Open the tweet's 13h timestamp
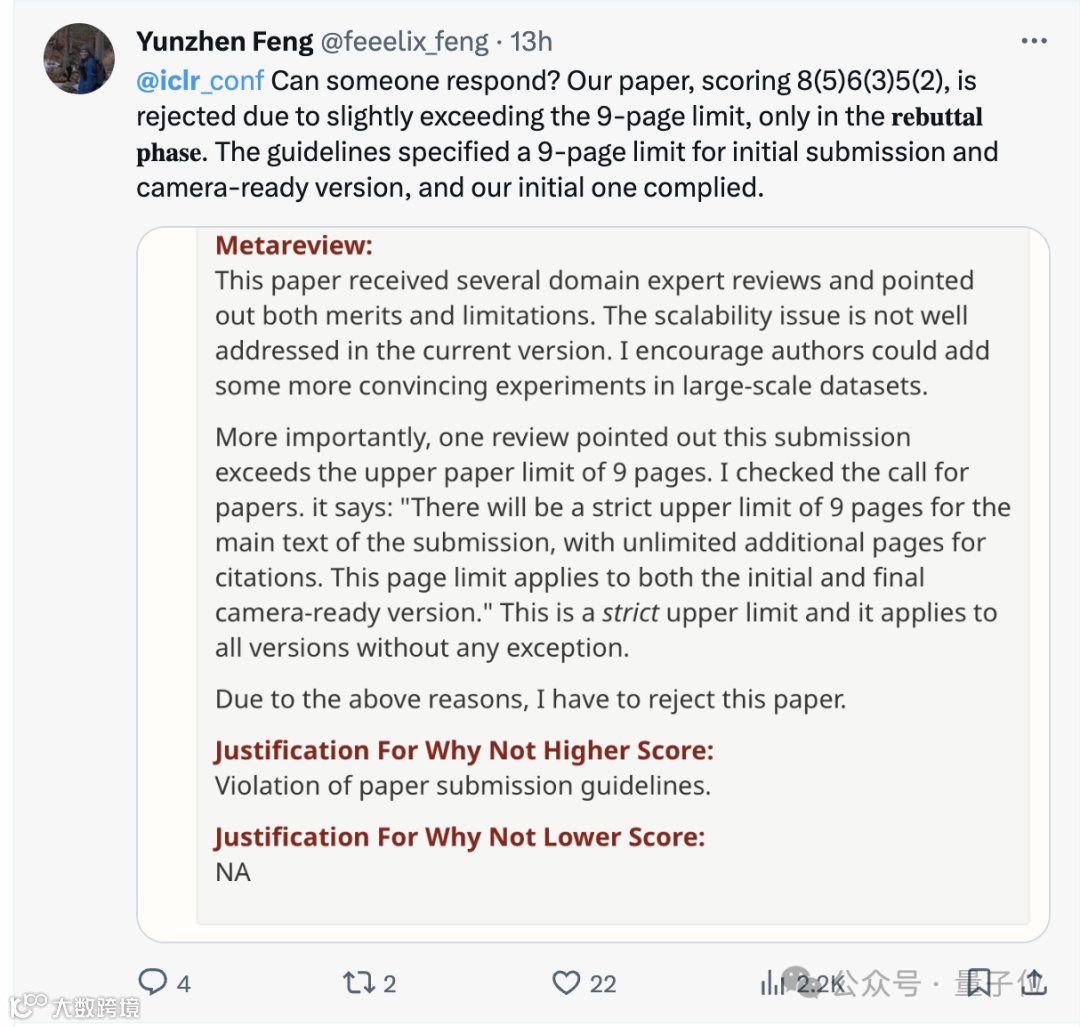1080x1027 pixels. [x=531, y=41]
